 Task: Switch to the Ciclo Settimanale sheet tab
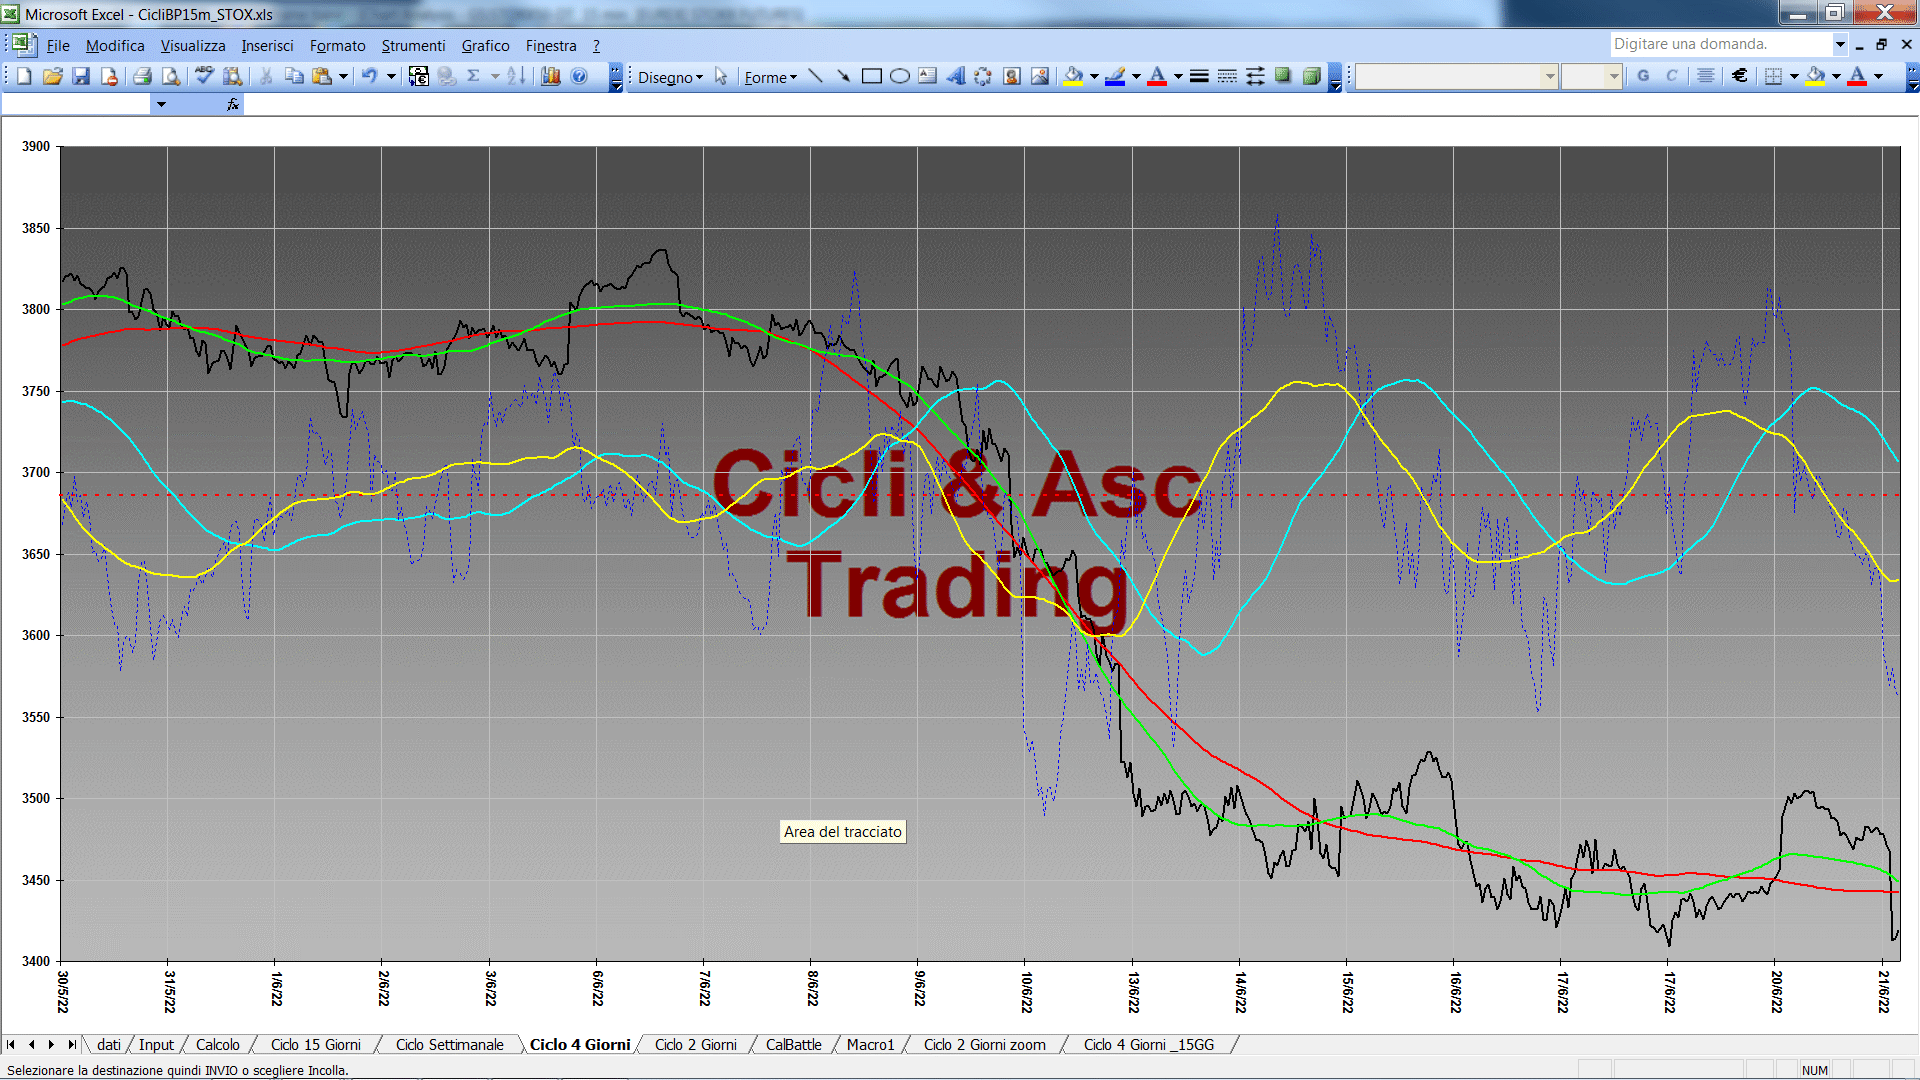tap(450, 1044)
